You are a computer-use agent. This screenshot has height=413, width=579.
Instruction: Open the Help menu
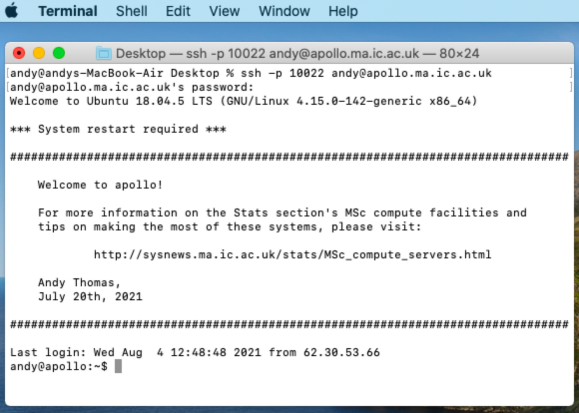pyautogui.click(x=343, y=11)
